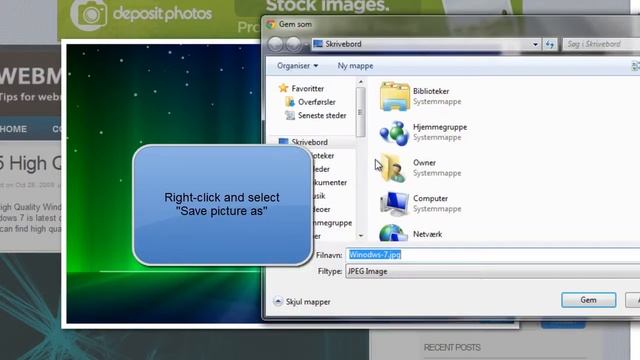Select Skrivebord in the navigation tree

tap(309, 142)
